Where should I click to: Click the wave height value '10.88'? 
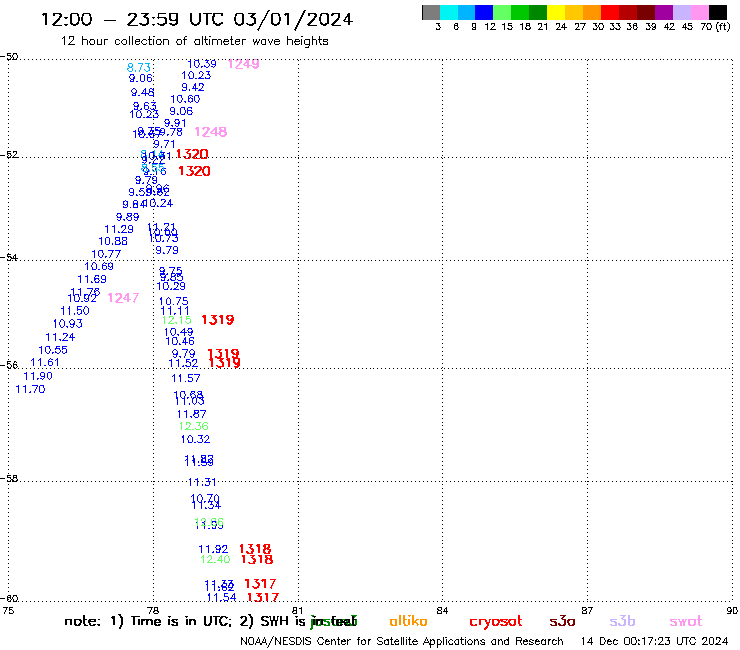[x=113, y=241]
